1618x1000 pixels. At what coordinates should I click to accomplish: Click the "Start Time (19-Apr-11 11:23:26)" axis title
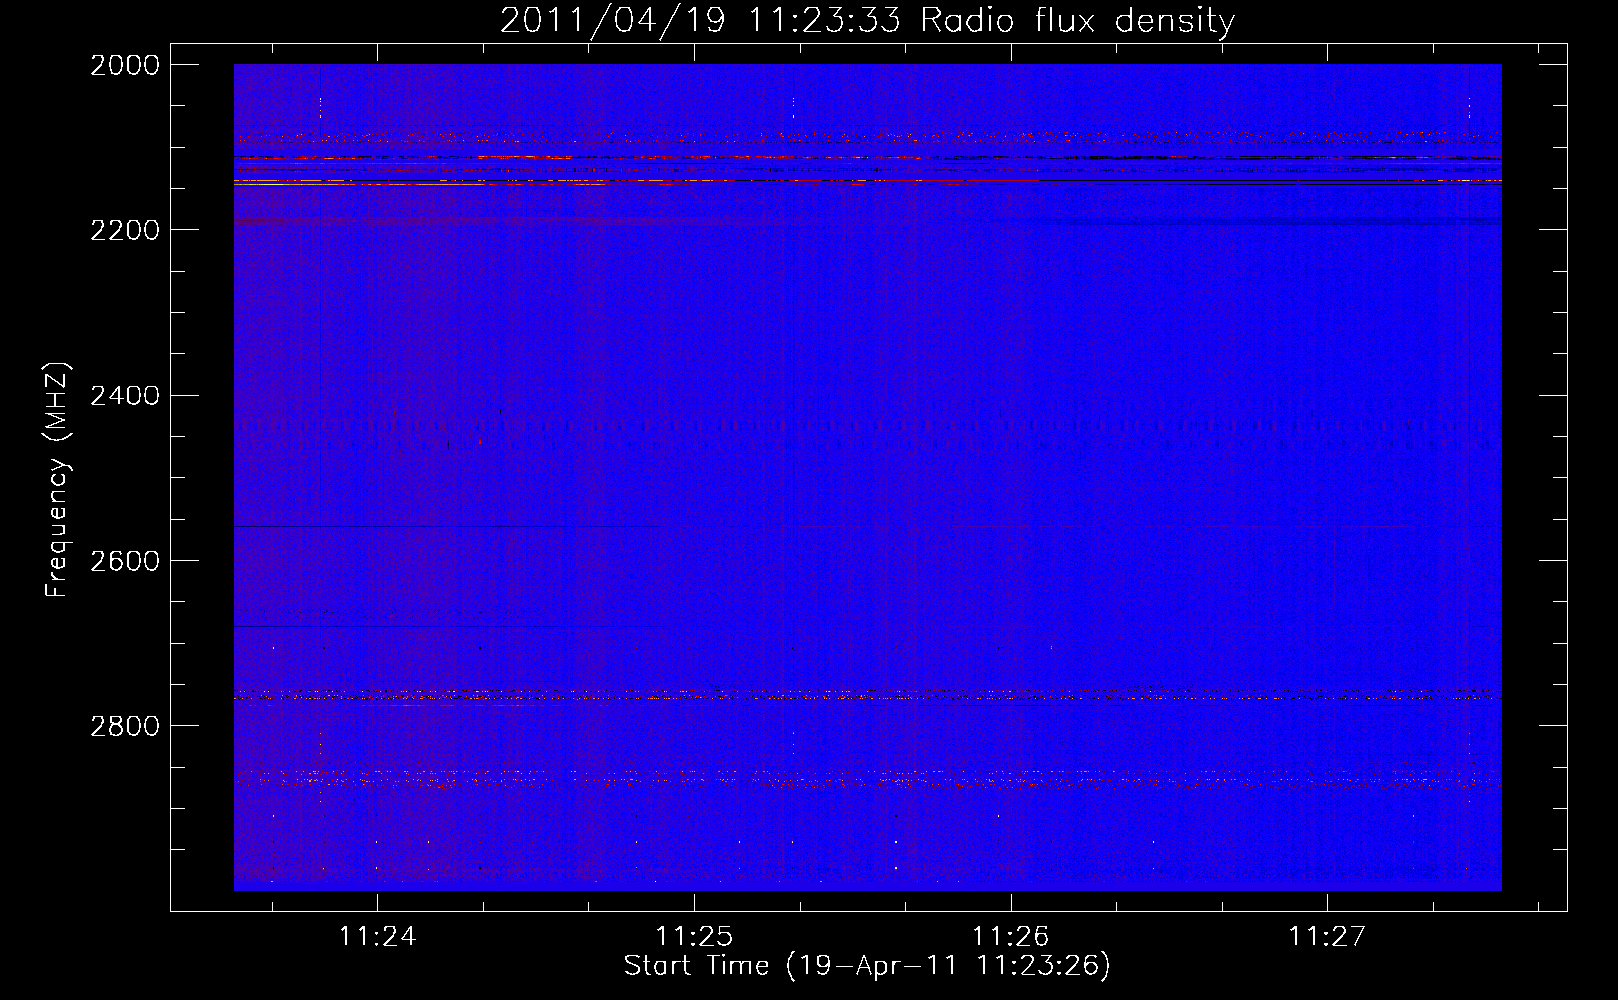867,966
